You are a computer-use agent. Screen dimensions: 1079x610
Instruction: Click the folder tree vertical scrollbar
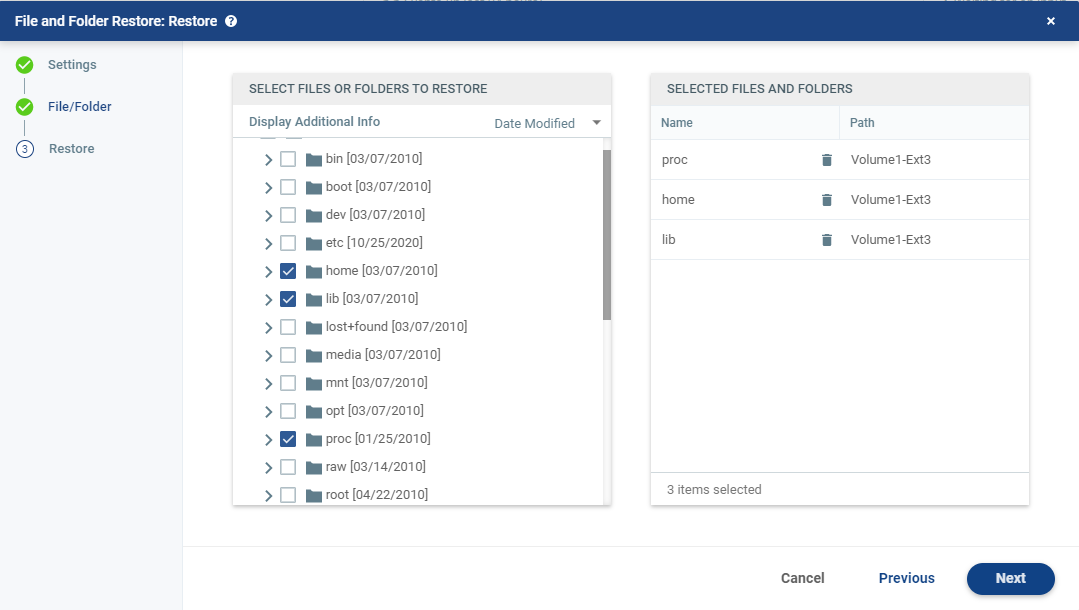(607, 235)
